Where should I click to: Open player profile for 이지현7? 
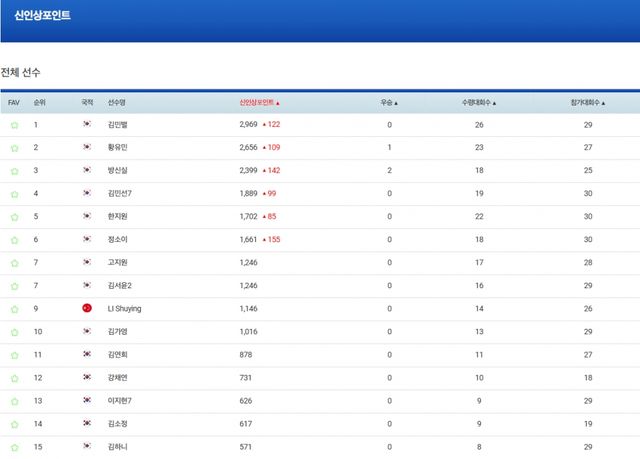[x=119, y=401]
